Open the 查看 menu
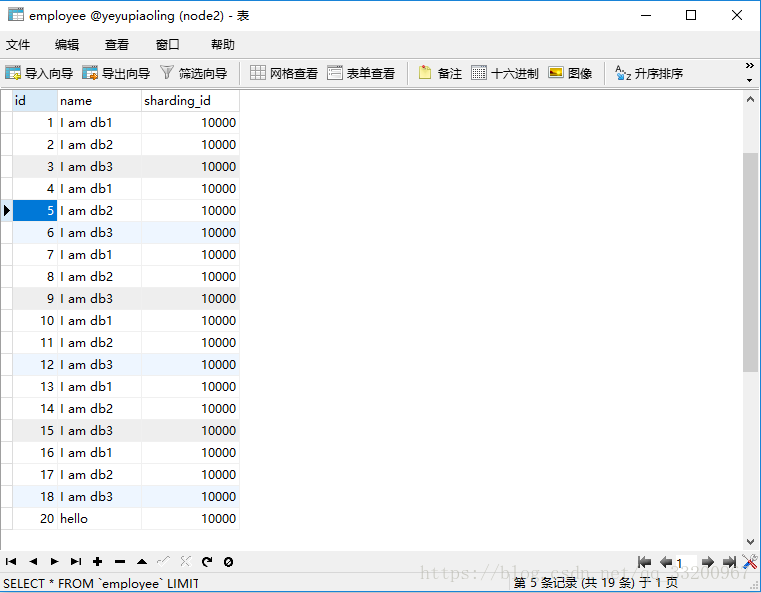The height and width of the screenshot is (593, 761). point(117,44)
